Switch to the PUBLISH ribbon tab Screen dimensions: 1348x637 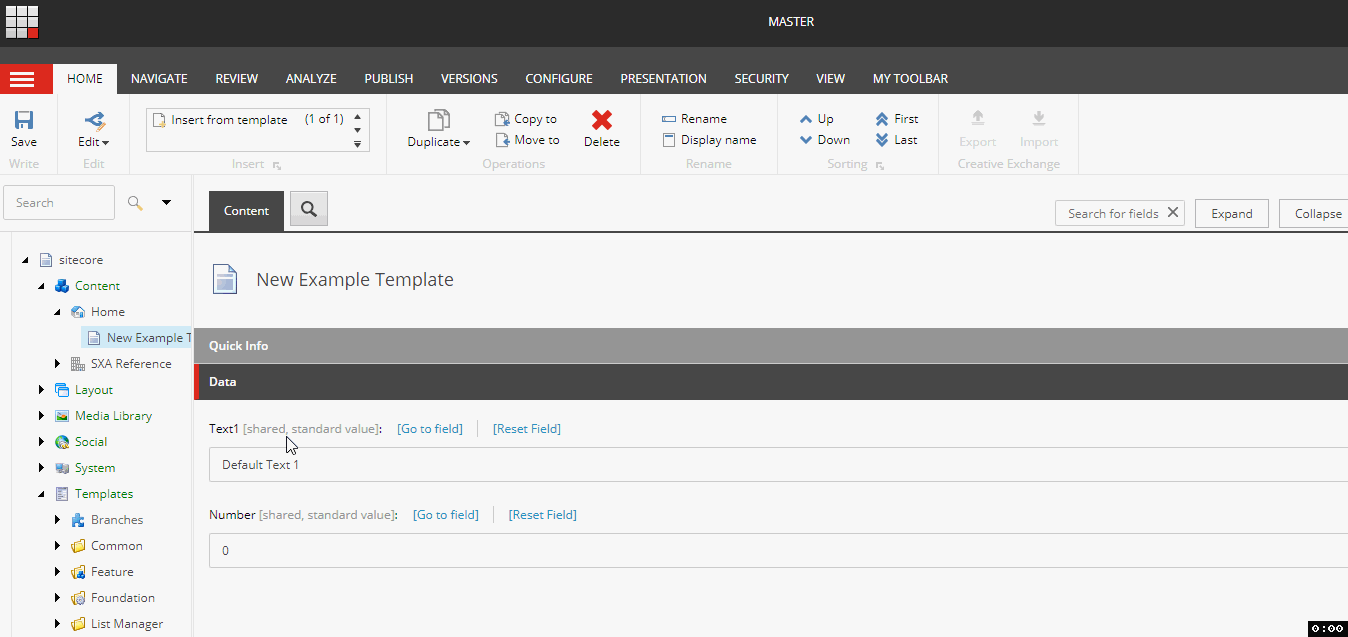[x=389, y=79]
